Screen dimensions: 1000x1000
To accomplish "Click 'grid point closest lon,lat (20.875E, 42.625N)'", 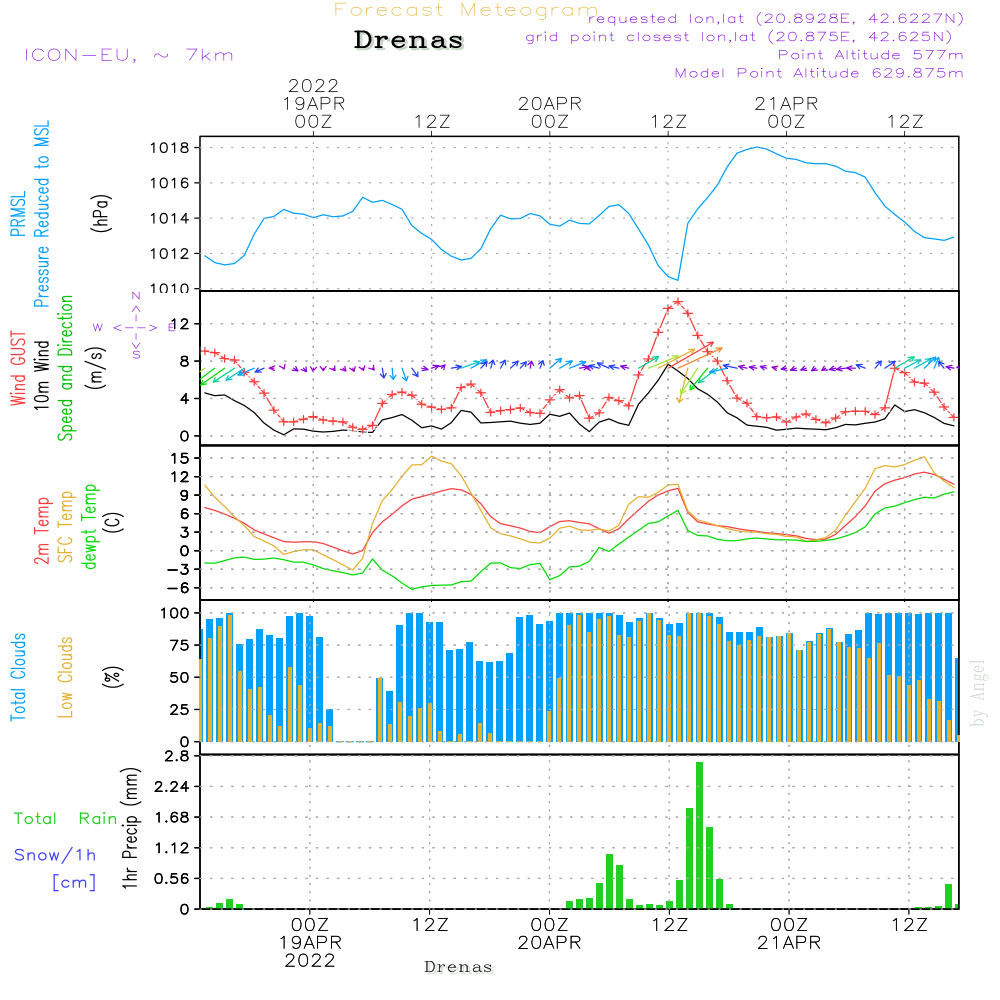I will (x=739, y=37).
